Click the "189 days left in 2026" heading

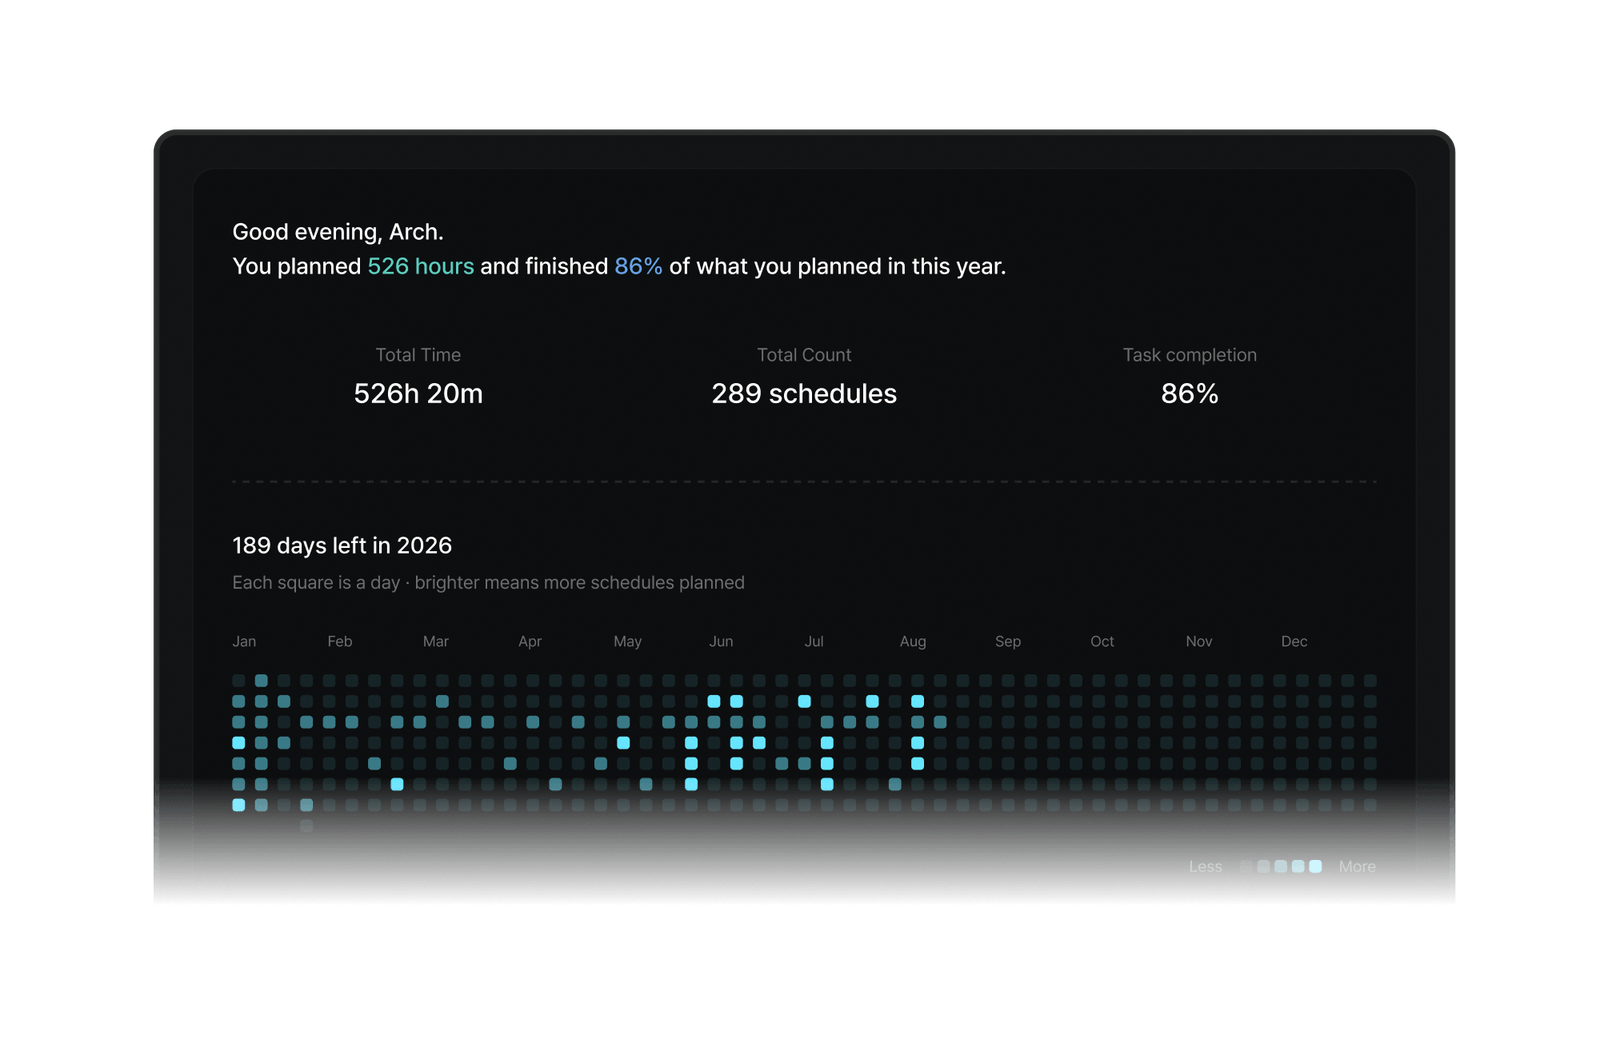coord(342,545)
